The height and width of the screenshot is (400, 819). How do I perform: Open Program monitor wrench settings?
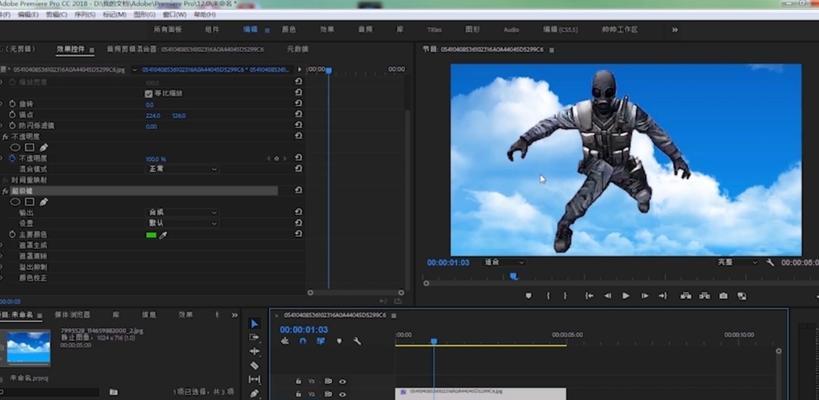click(770, 263)
